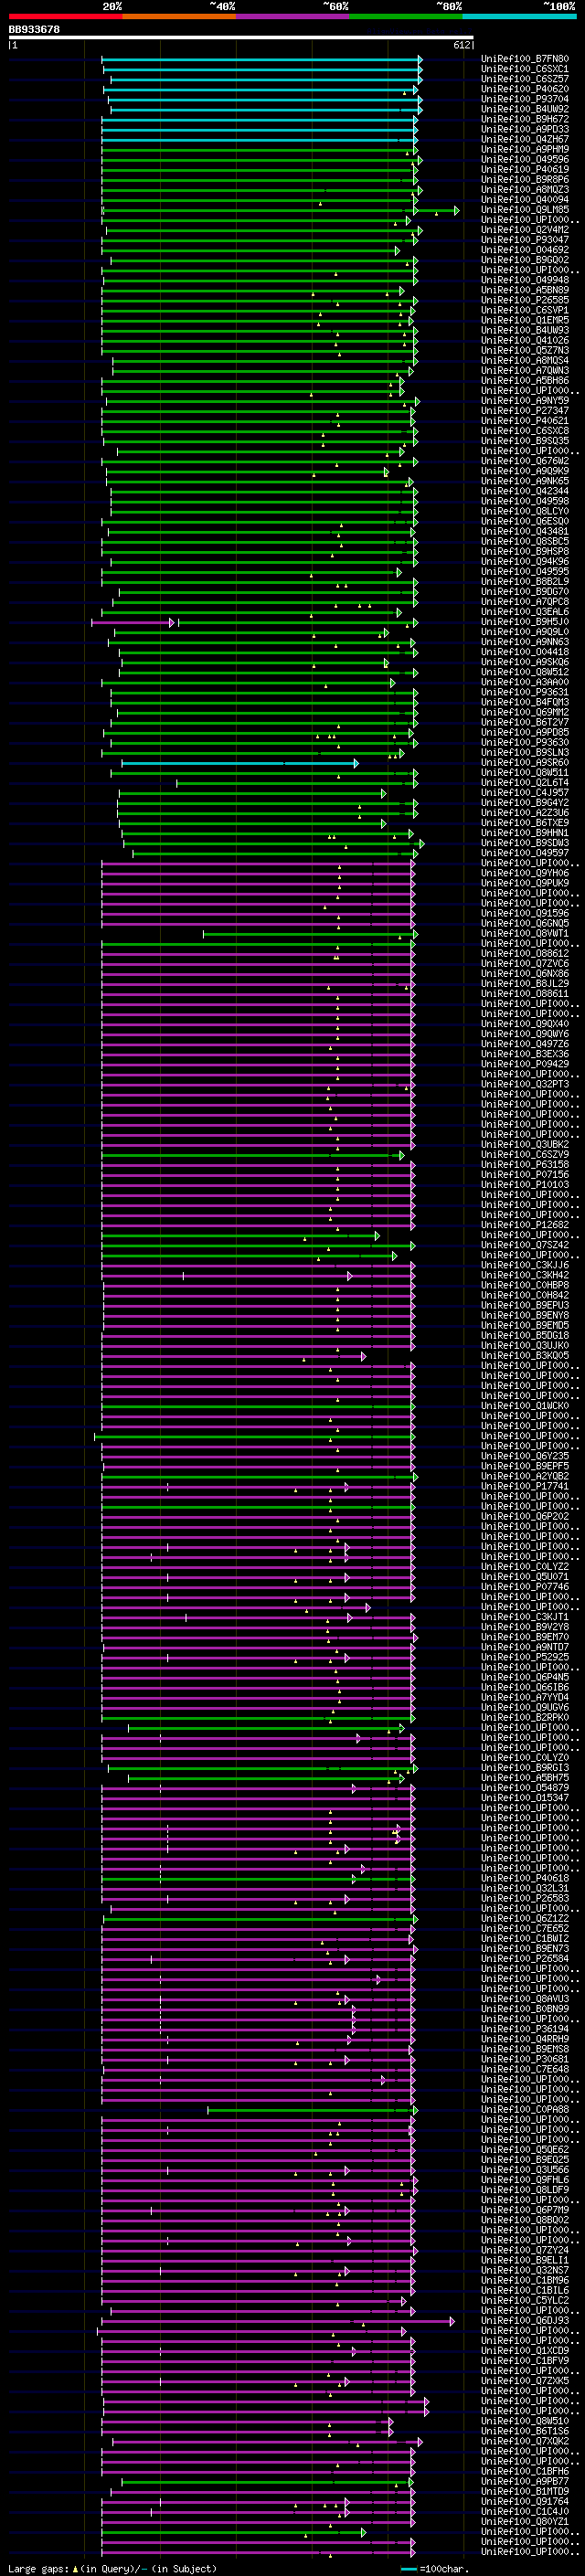Select hit label UniRef100_A9PD33
Screen dimensions: 585x2576
[525, 130]
